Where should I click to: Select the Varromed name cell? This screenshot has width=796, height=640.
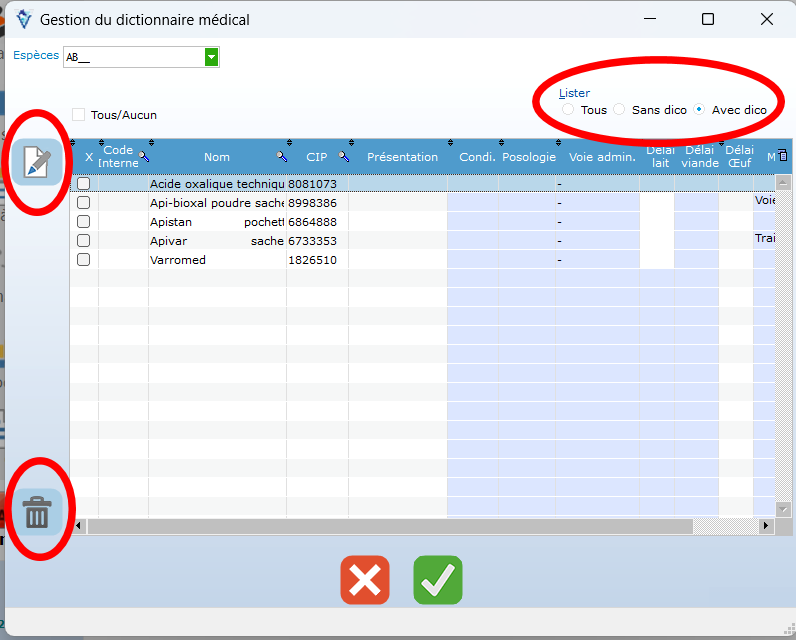coord(217,260)
